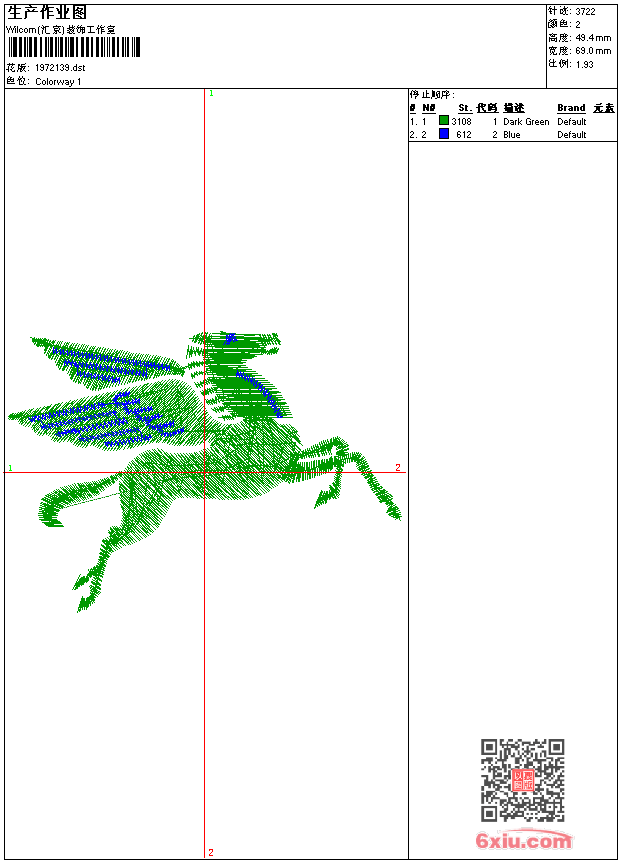The height and width of the screenshot is (860, 620).
Task: Click the red '2' marker at vertical line bottom
Action: click(211, 852)
